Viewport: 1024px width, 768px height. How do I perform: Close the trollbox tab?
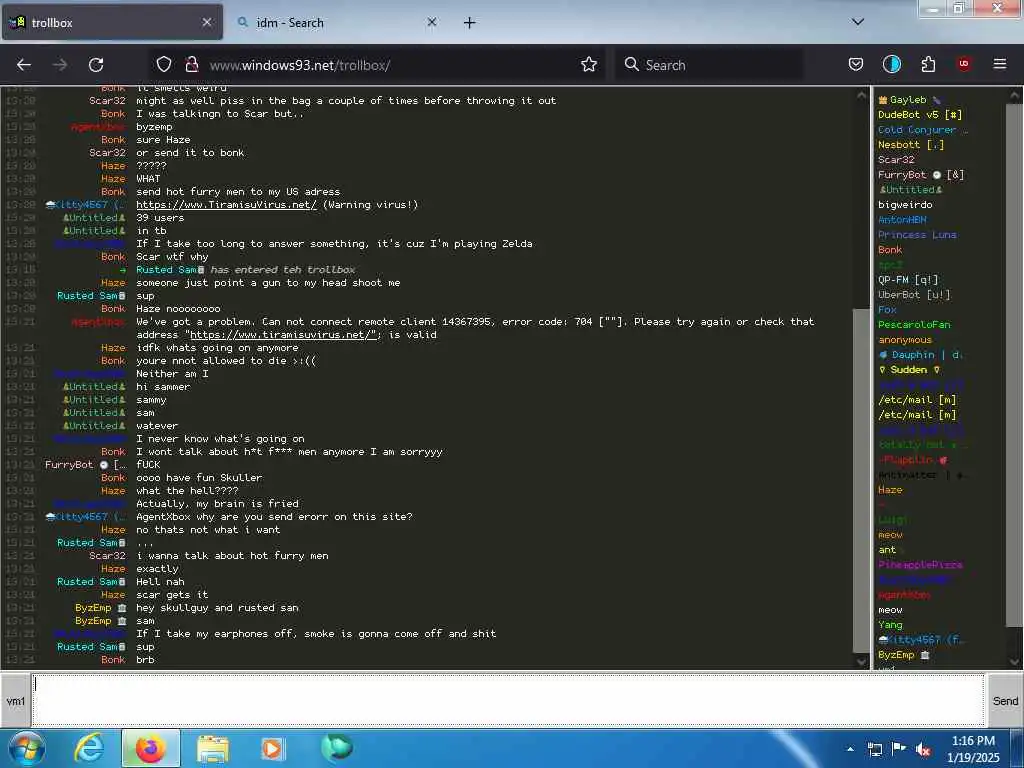pos(206,22)
